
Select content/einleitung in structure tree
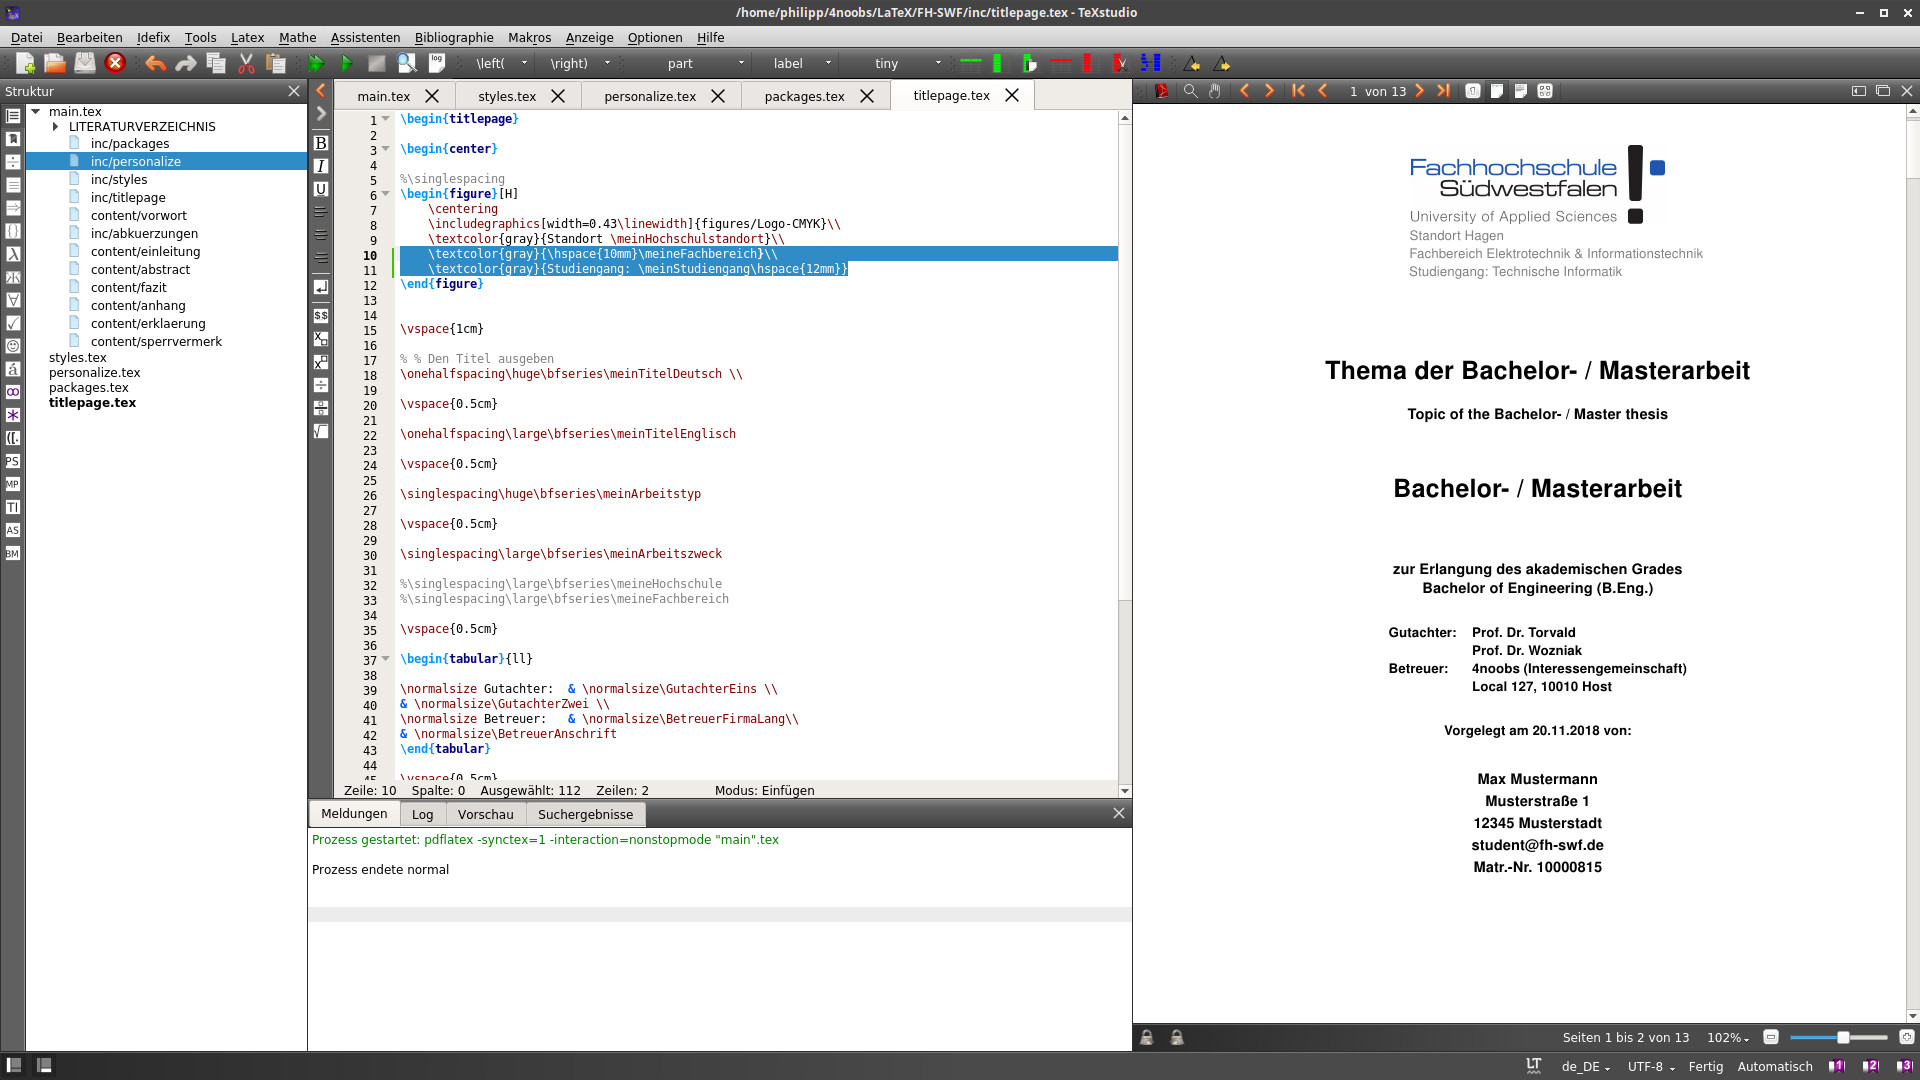(x=145, y=251)
